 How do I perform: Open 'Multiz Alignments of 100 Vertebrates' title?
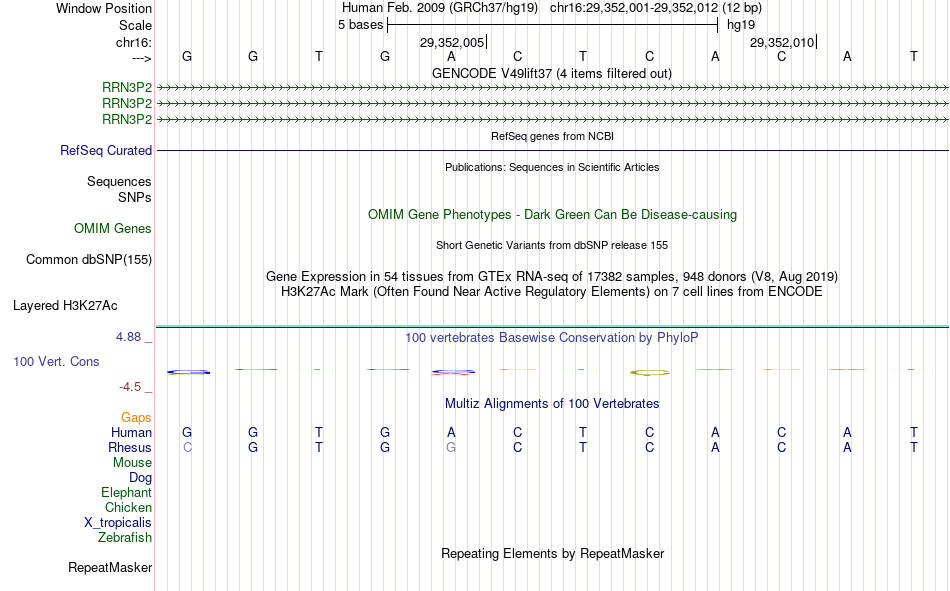click(x=552, y=404)
